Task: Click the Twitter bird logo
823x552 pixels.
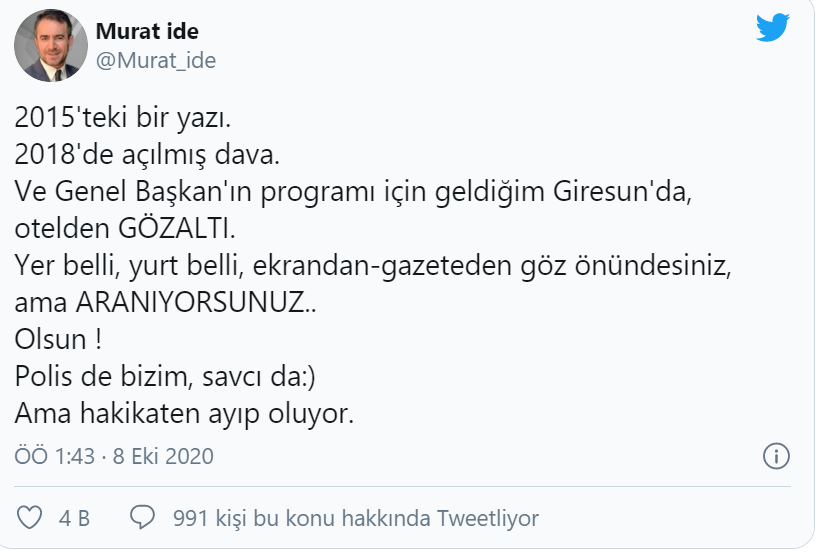Action: tap(773, 29)
